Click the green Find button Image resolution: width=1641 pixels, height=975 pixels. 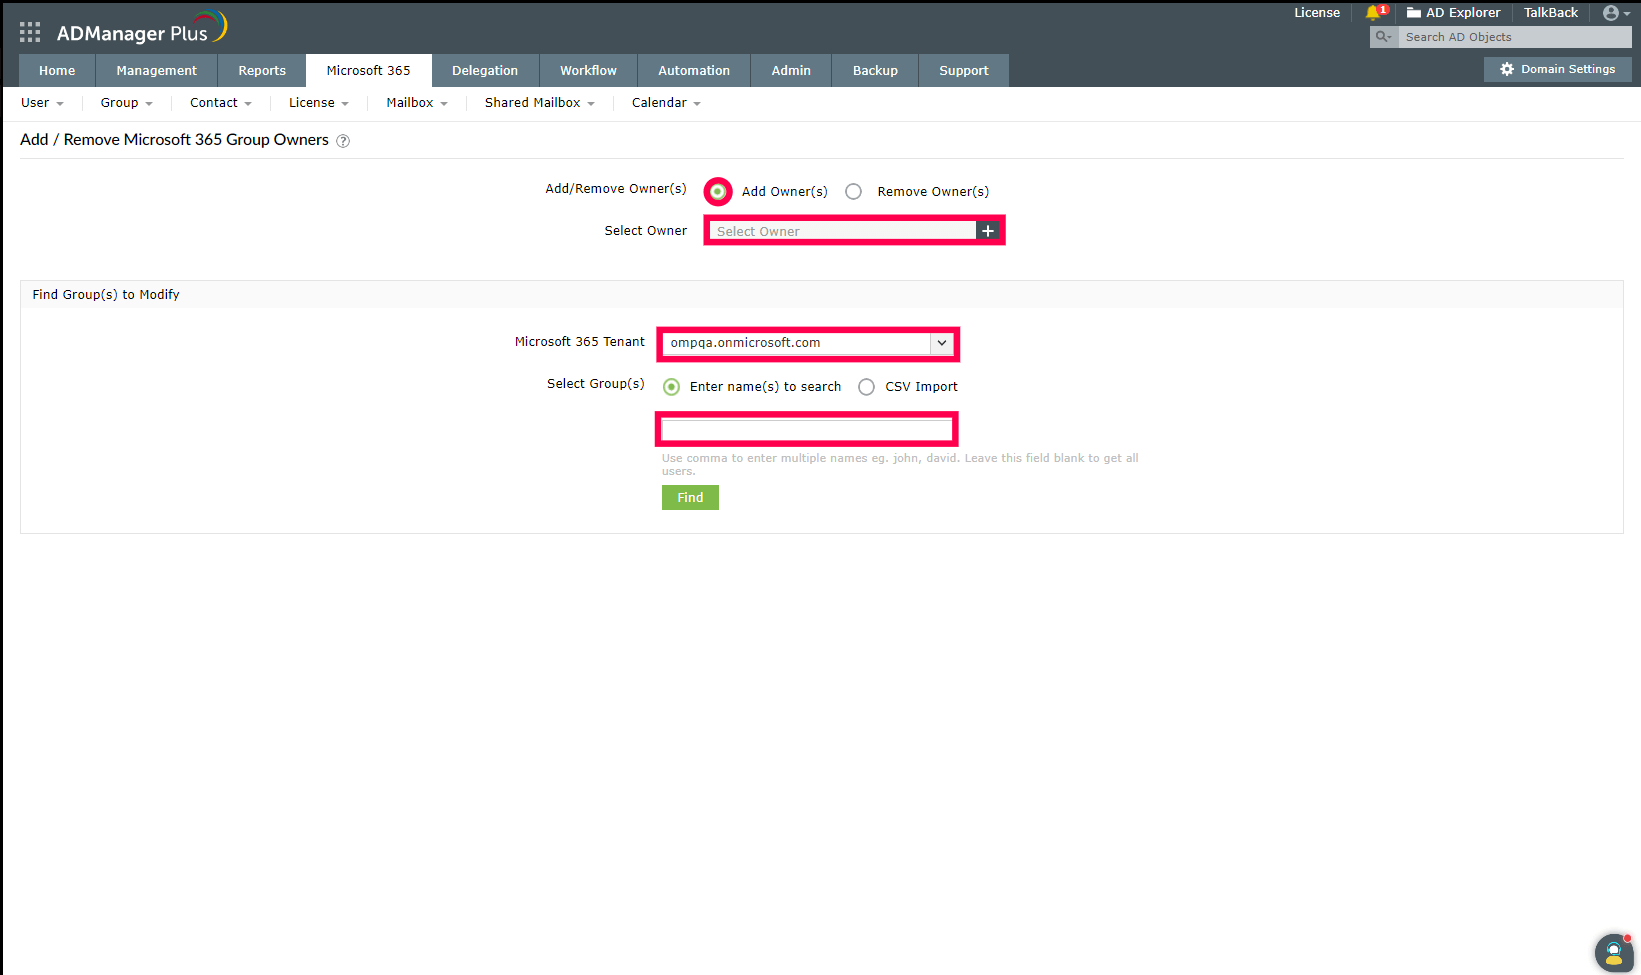pos(690,497)
